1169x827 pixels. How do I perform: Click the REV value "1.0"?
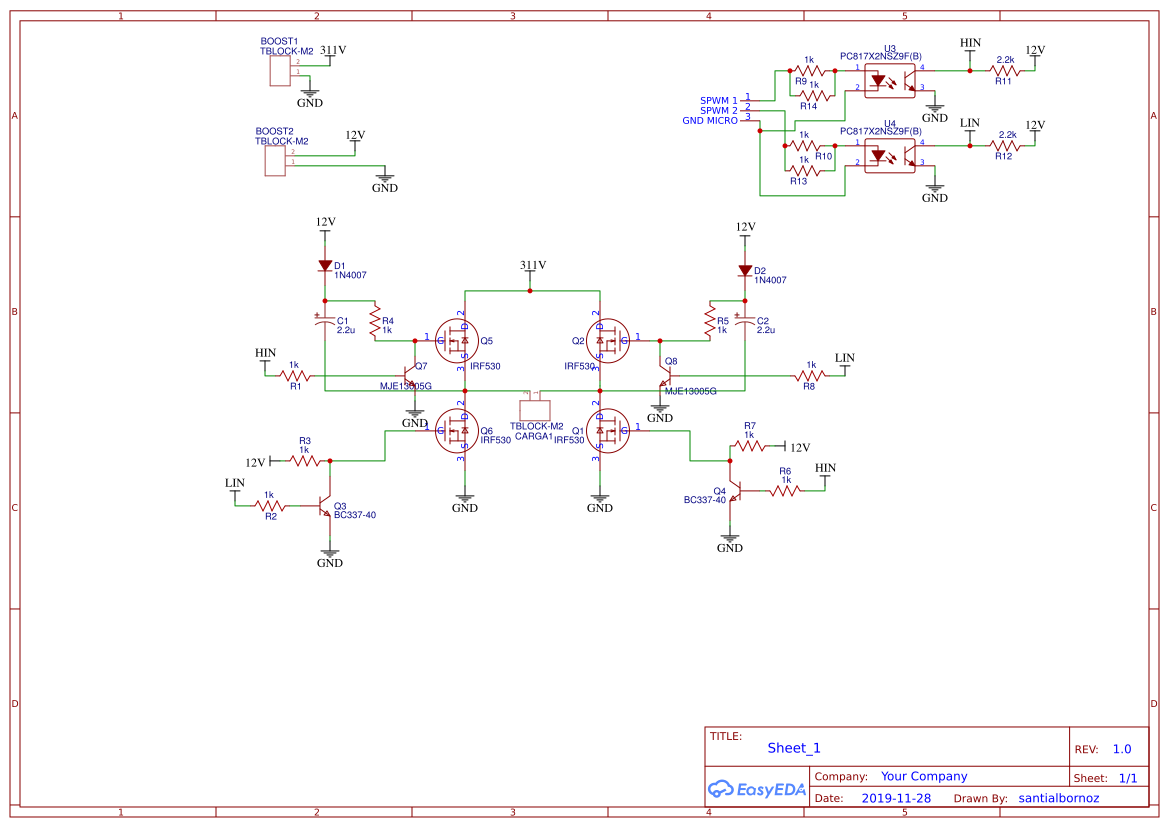point(1122,749)
